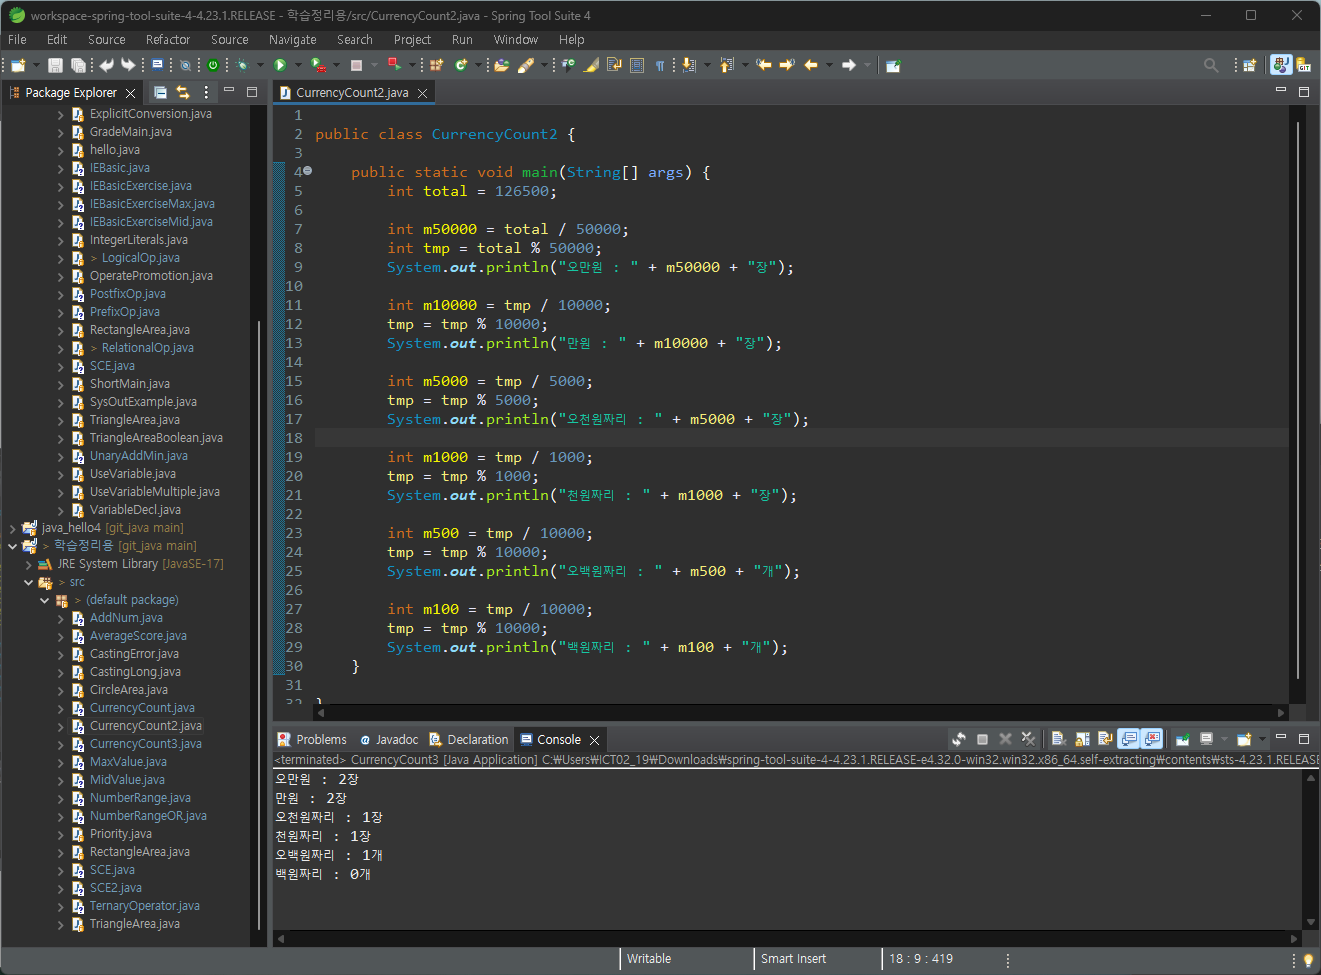Click Back navigation arrow in toolbar
This screenshot has height=975, width=1321.
point(811,65)
